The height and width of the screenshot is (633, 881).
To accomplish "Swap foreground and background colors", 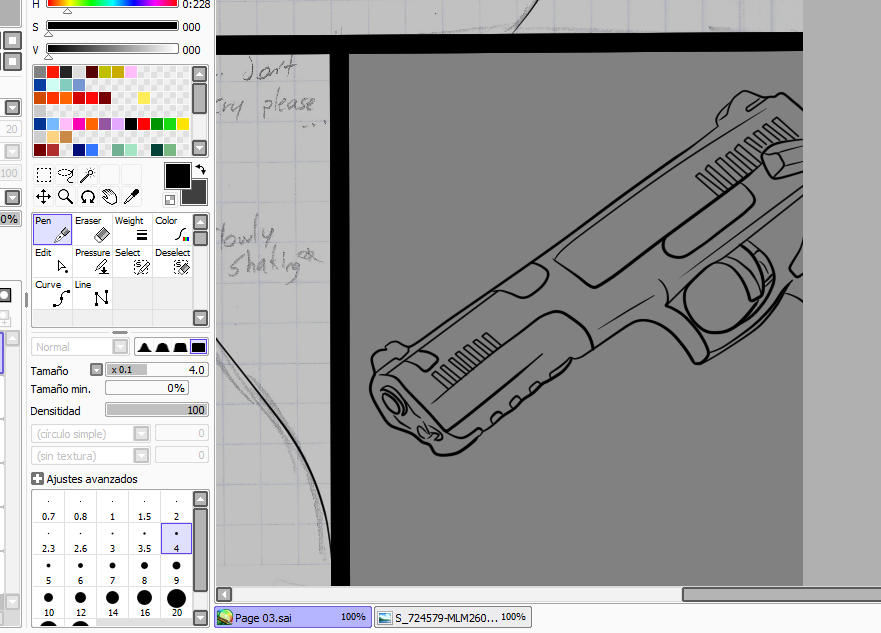I will 200,170.
